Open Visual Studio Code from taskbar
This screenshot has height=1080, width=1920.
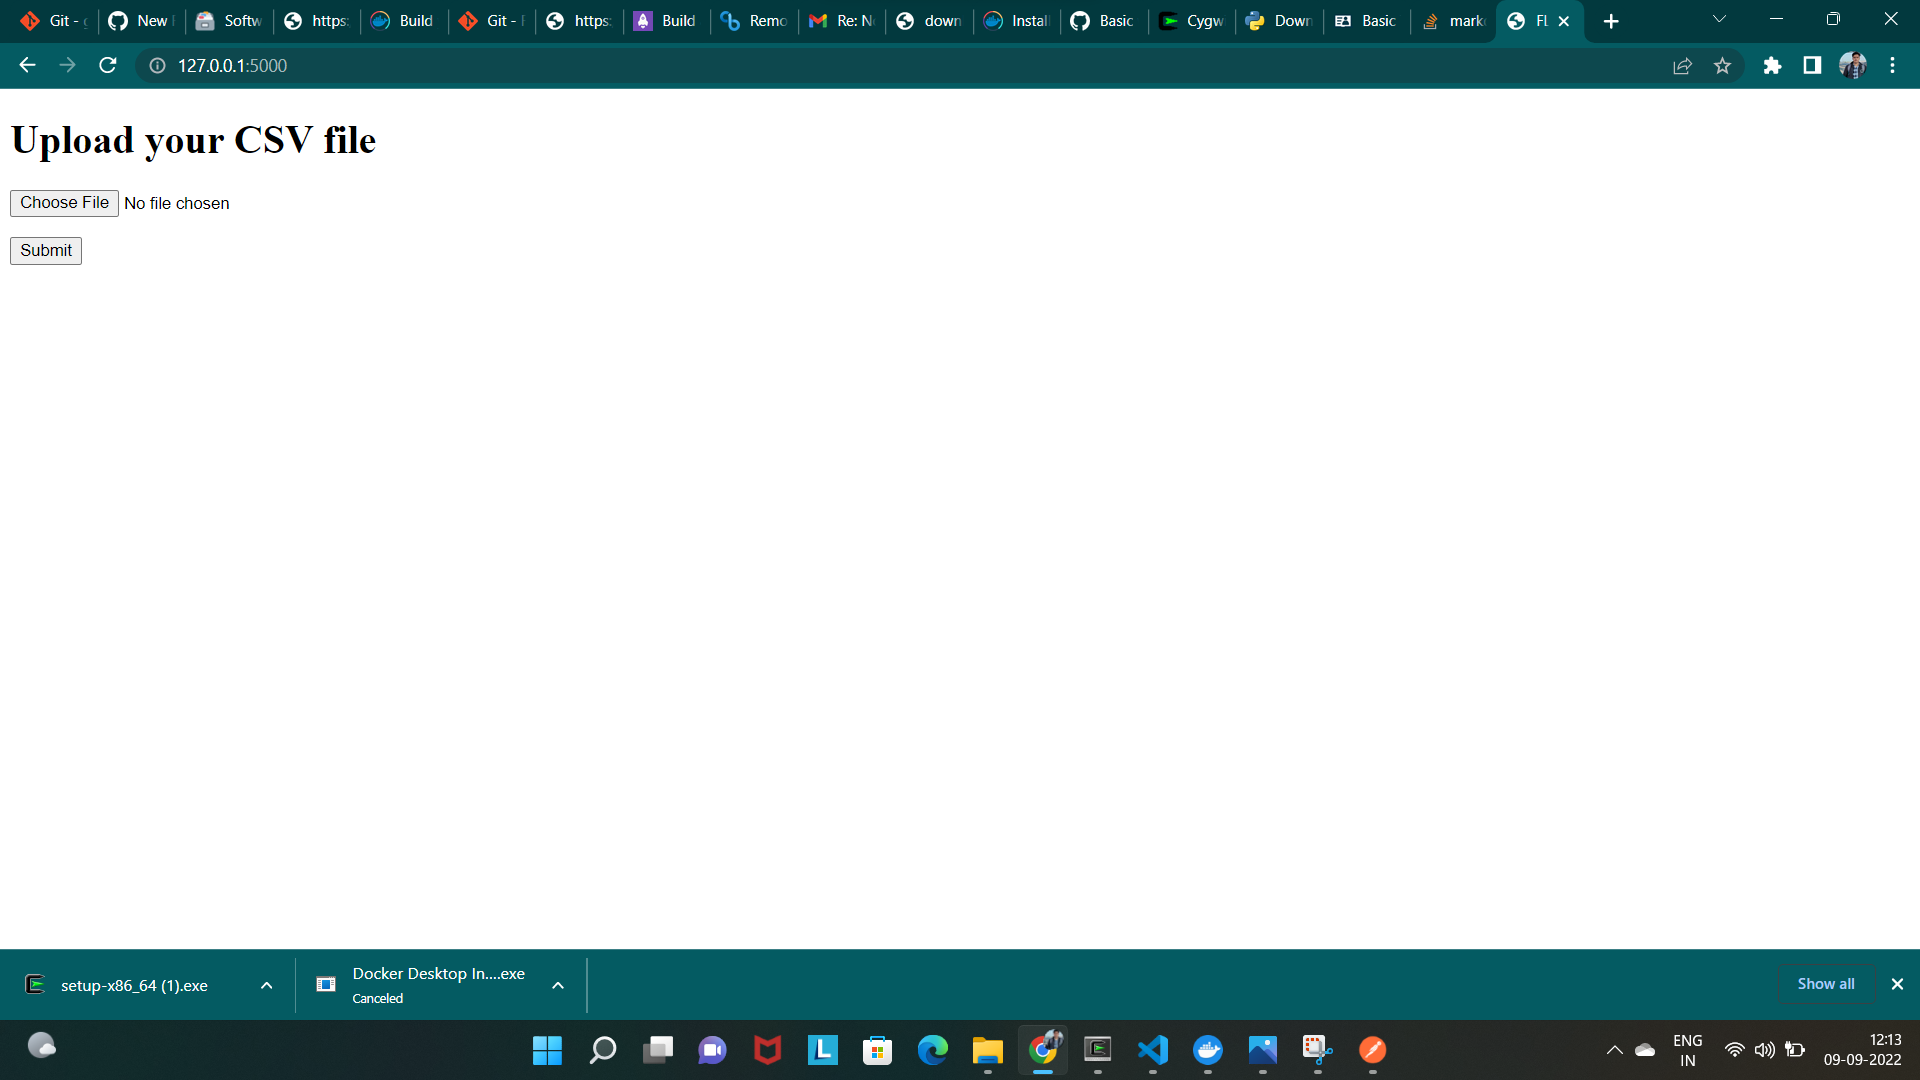tap(1152, 1050)
